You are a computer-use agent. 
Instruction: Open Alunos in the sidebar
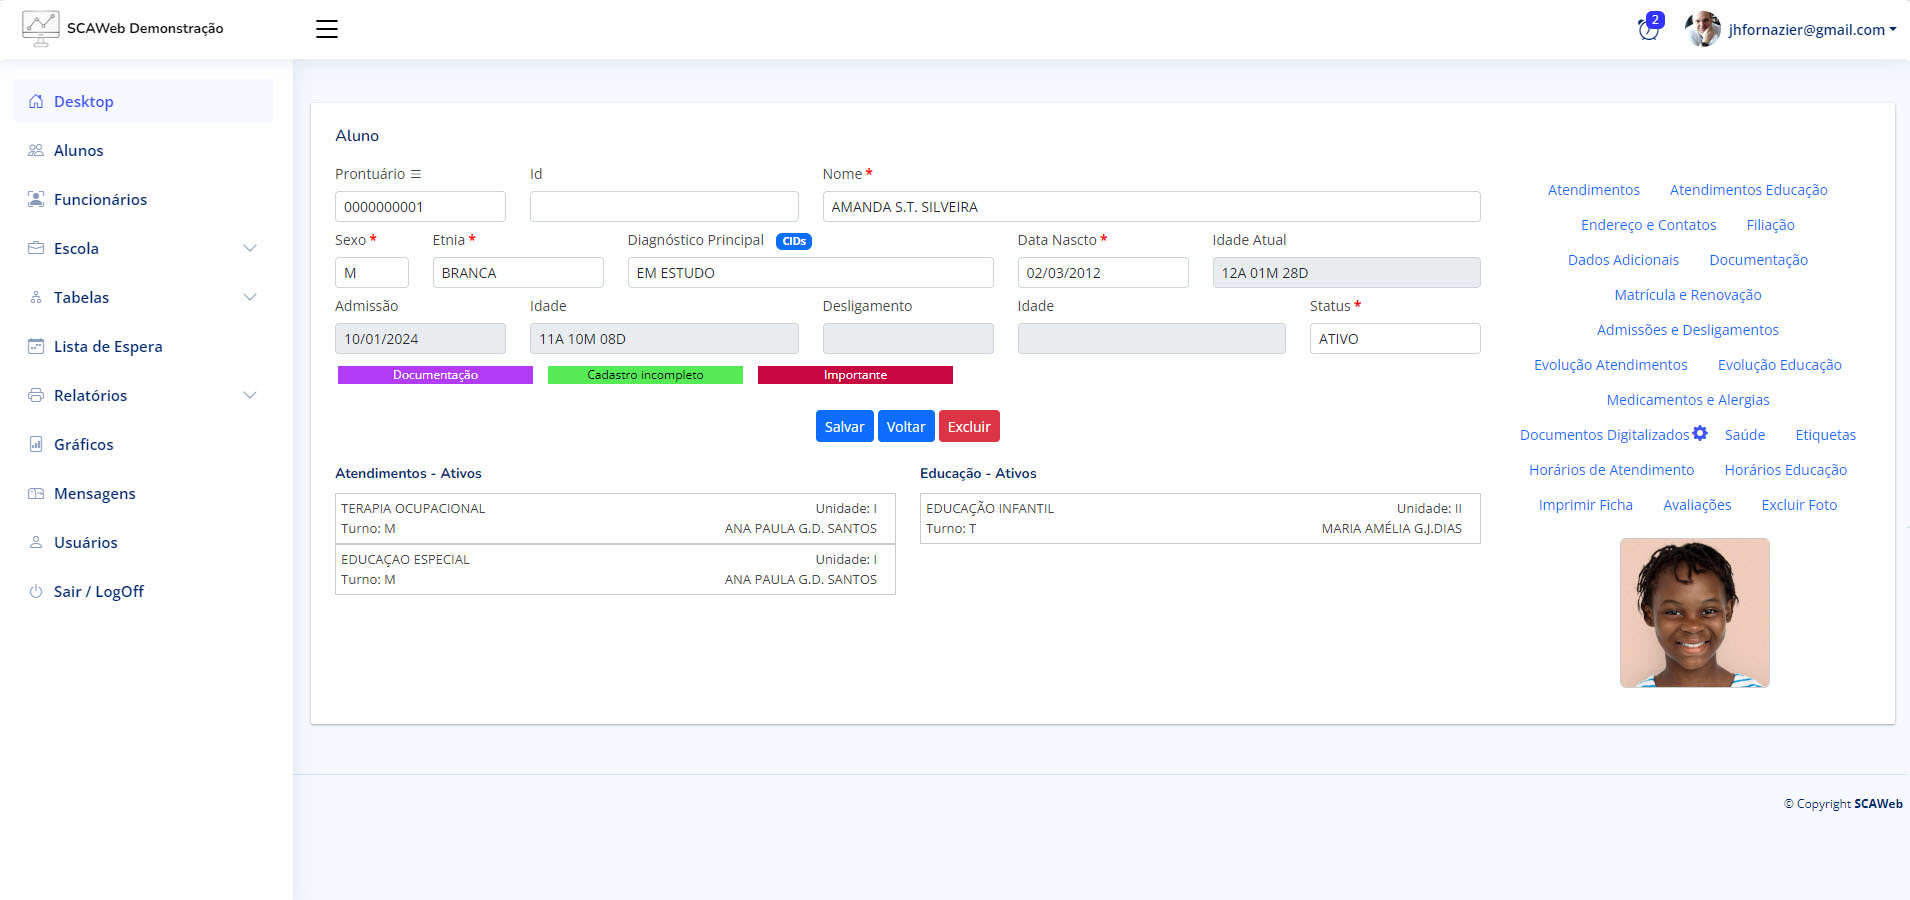tap(78, 150)
